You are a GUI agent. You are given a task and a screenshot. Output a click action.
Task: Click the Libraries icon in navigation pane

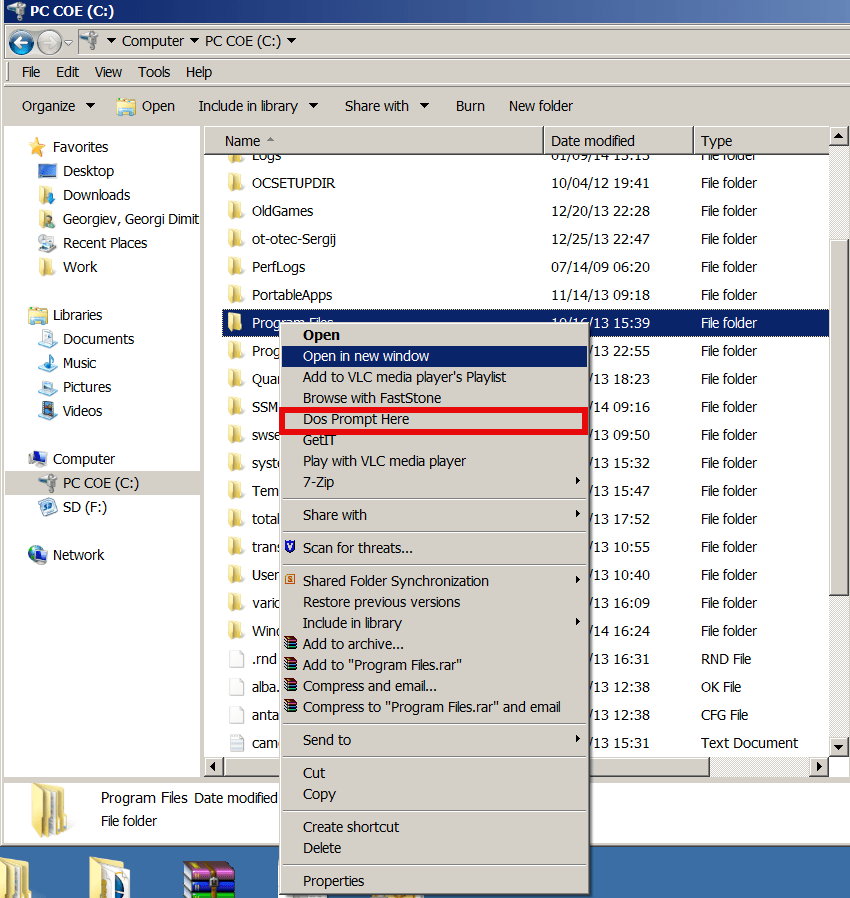pyautogui.click(x=38, y=316)
